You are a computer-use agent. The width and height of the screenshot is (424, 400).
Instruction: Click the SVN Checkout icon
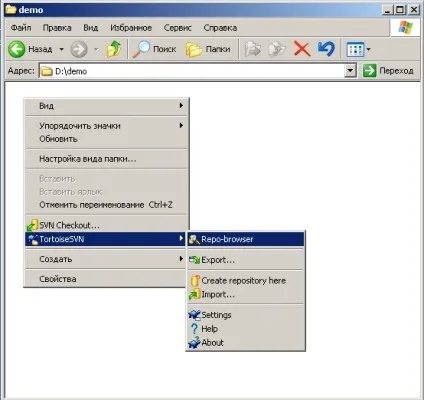tap(32, 226)
